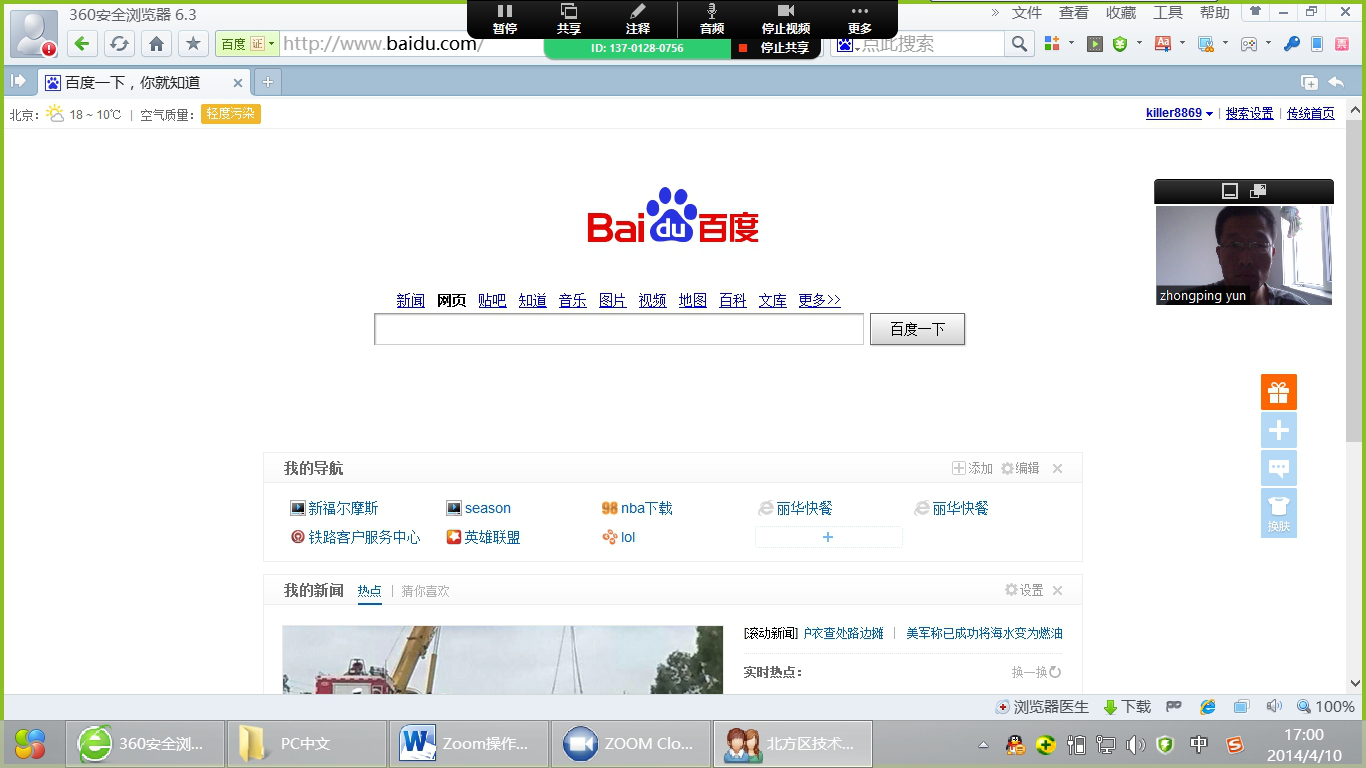Screen dimensions: 1366x768
Task: Bookmark the page with the star icon
Action: (193, 43)
